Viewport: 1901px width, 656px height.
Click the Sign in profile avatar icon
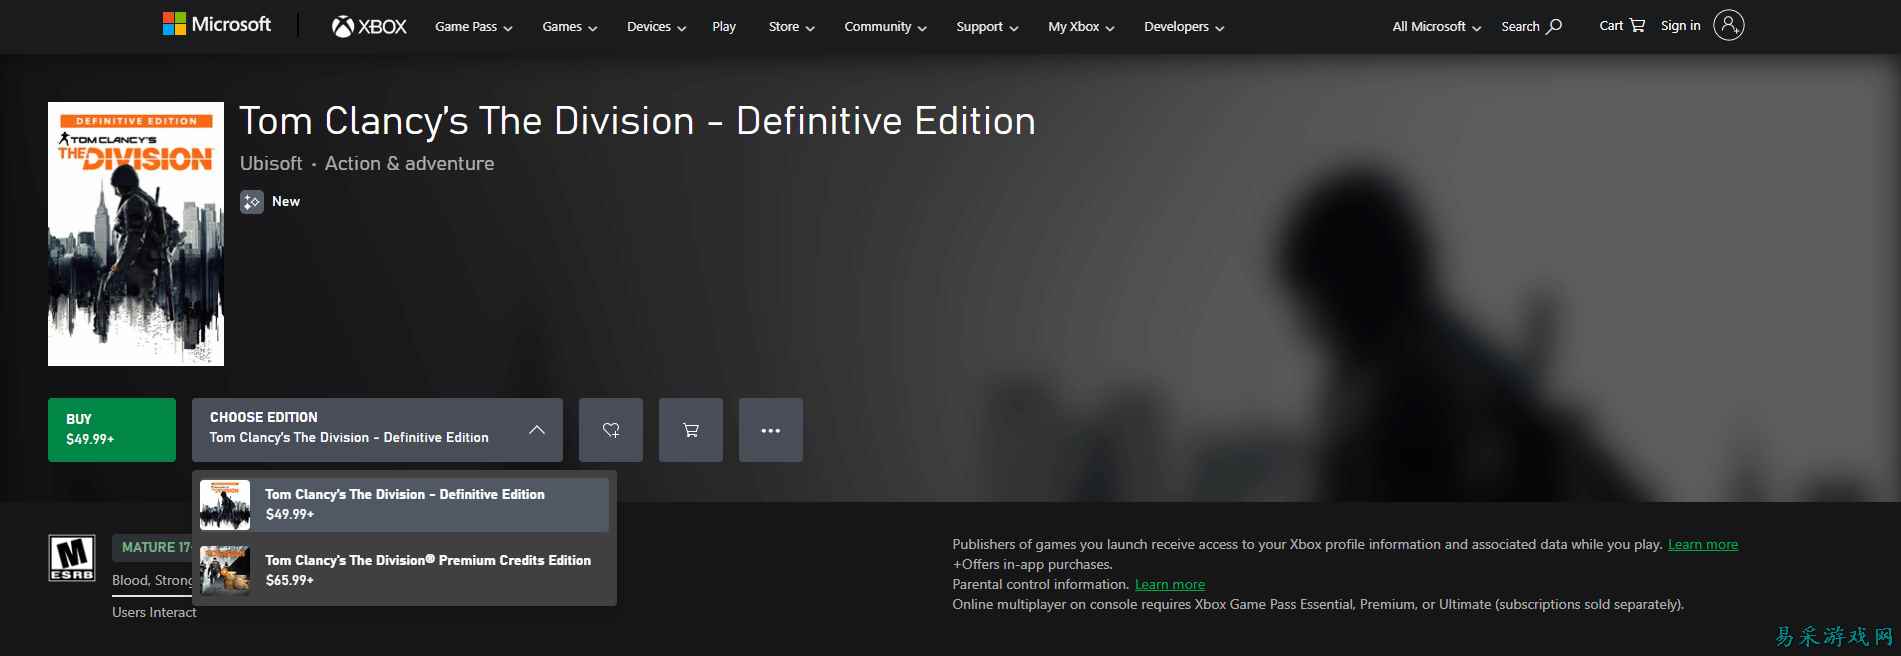click(x=1728, y=26)
